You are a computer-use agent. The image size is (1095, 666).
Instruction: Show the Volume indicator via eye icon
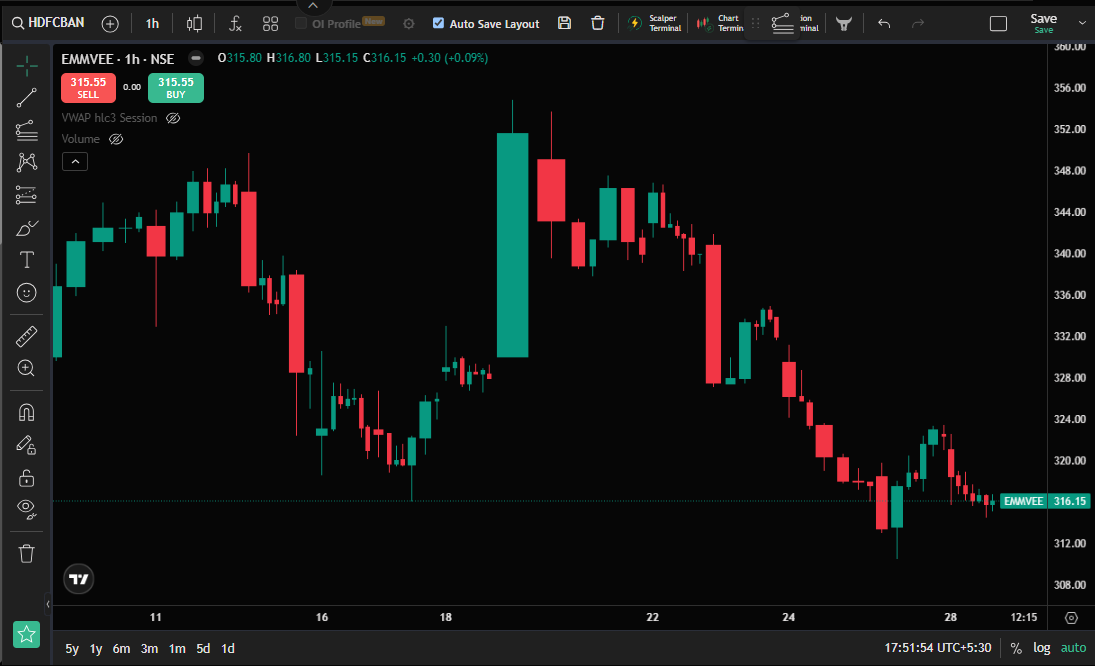tap(116, 139)
